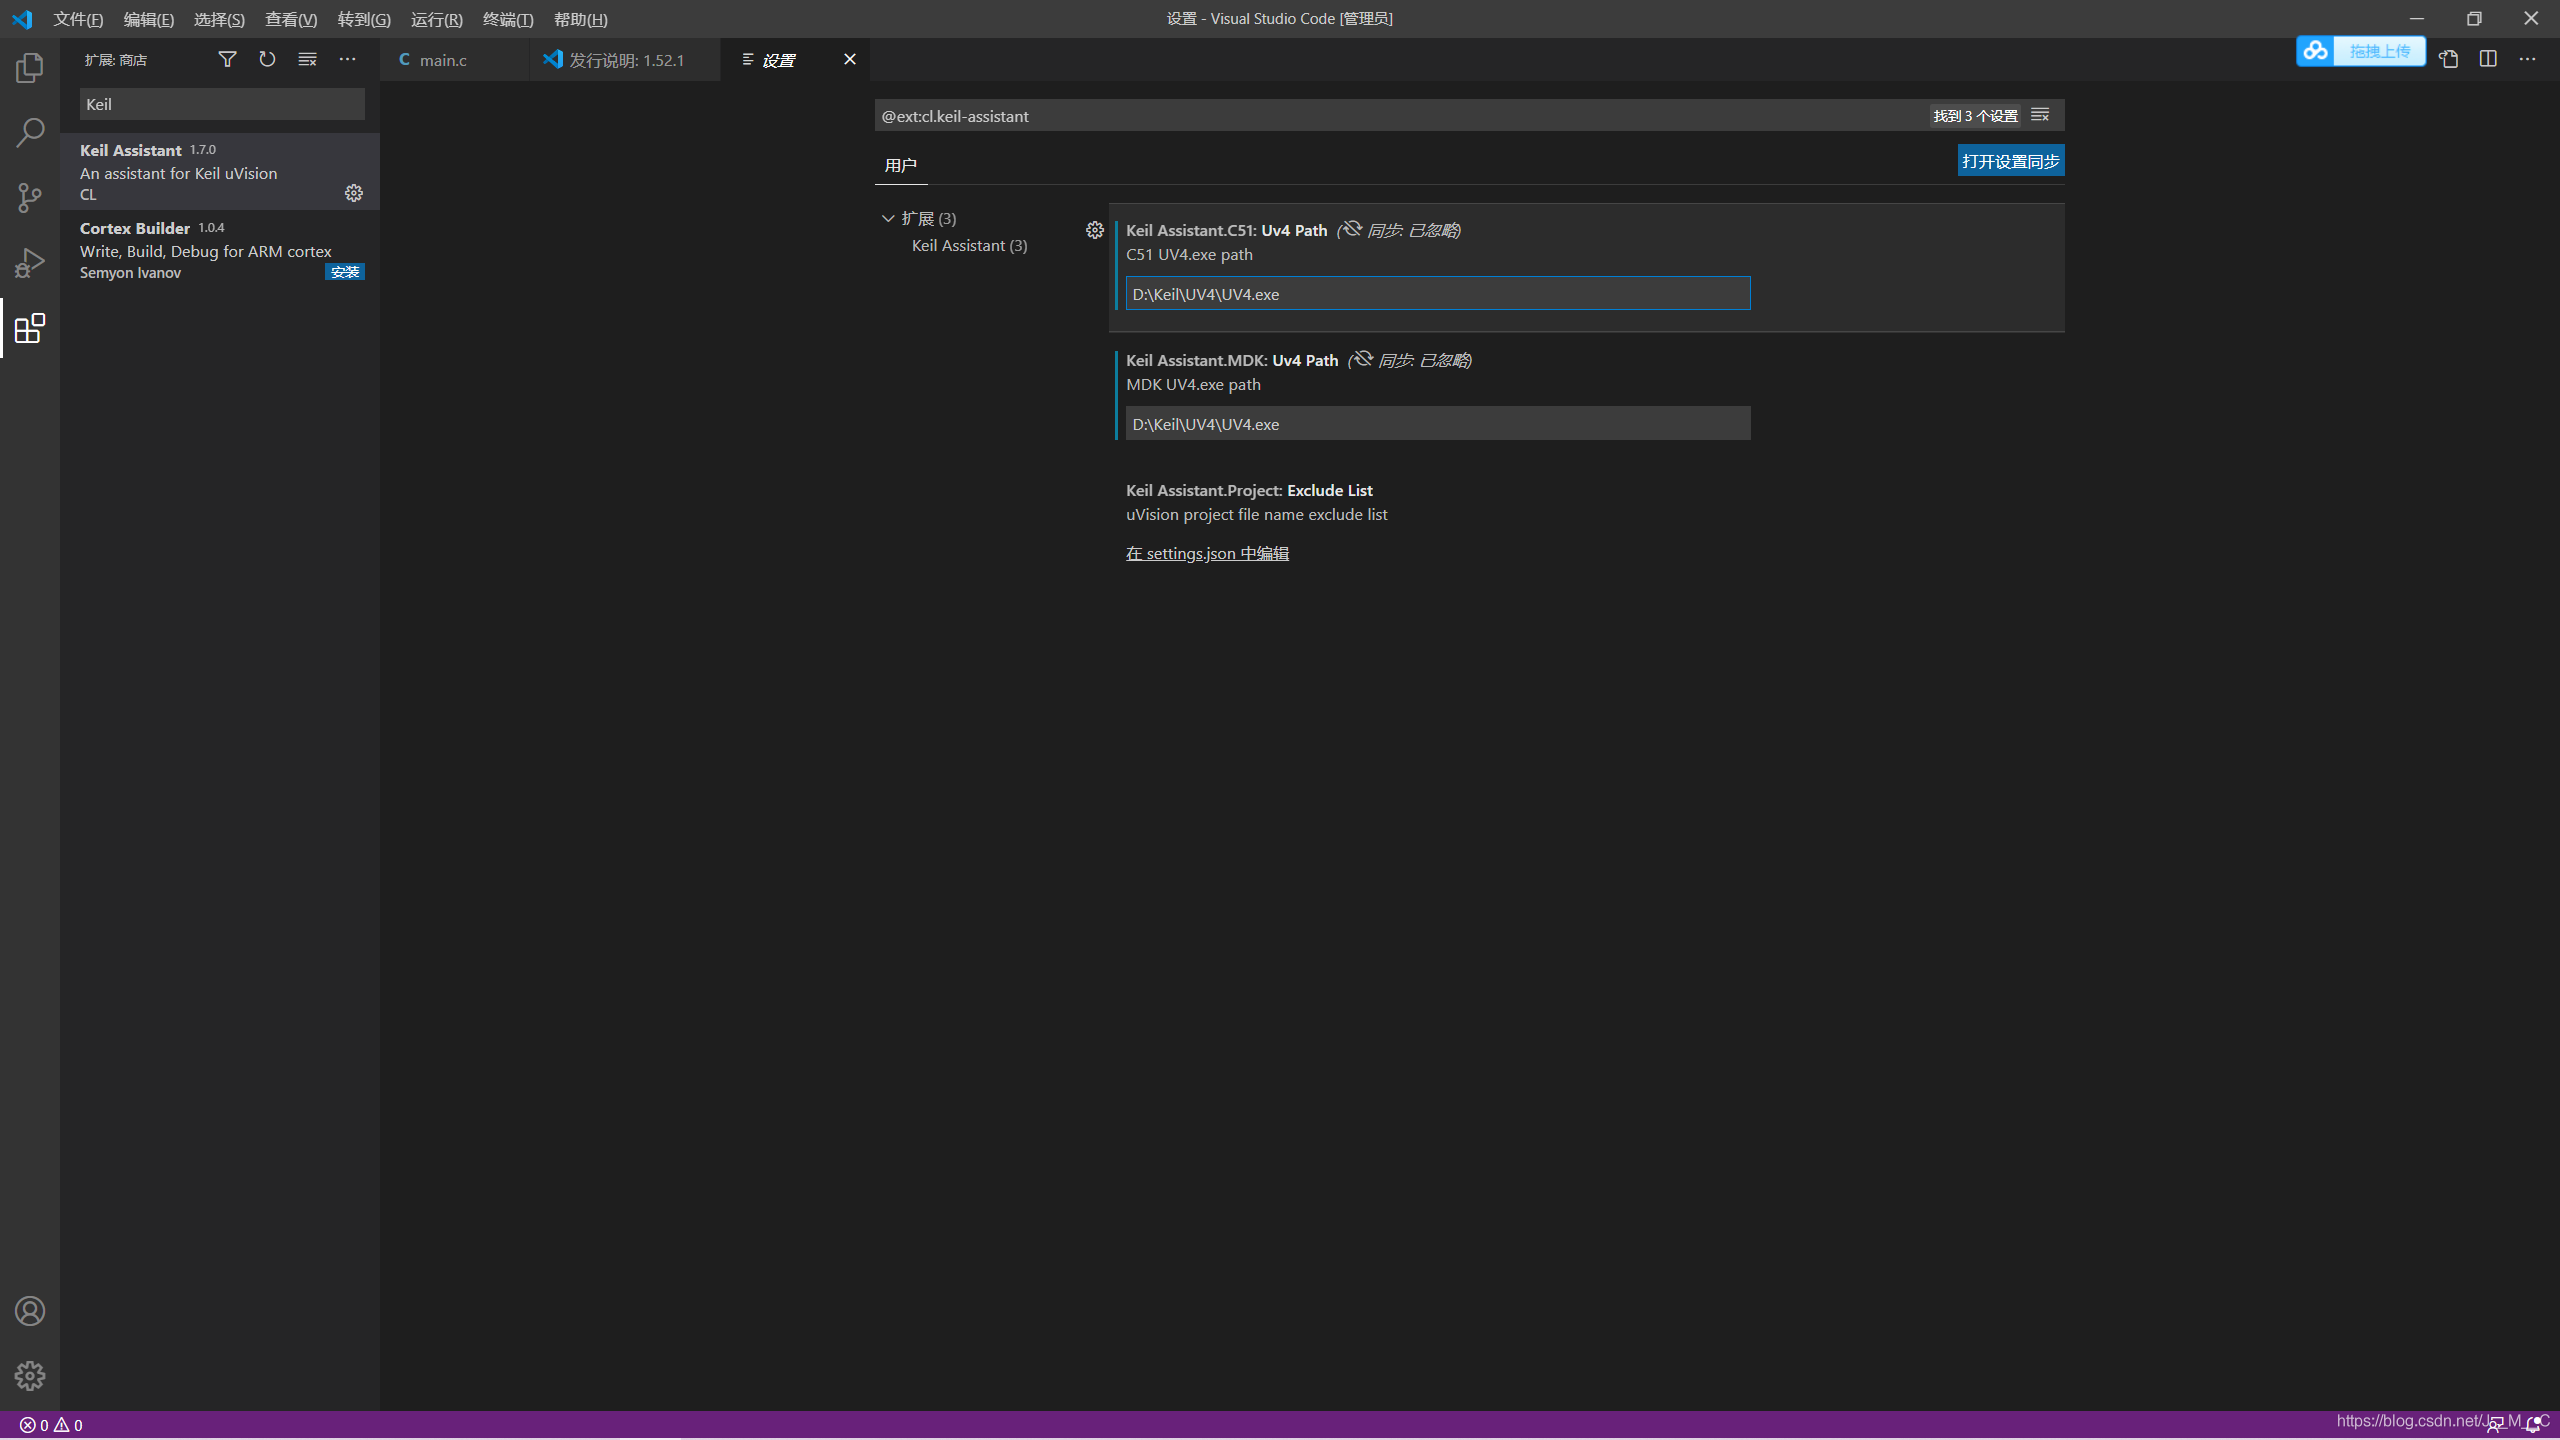Image resolution: width=2560 pixels, height=1440 pixels.
Task: Open the Manage gear in activity bar
Action: click(x=30, y=1376)
